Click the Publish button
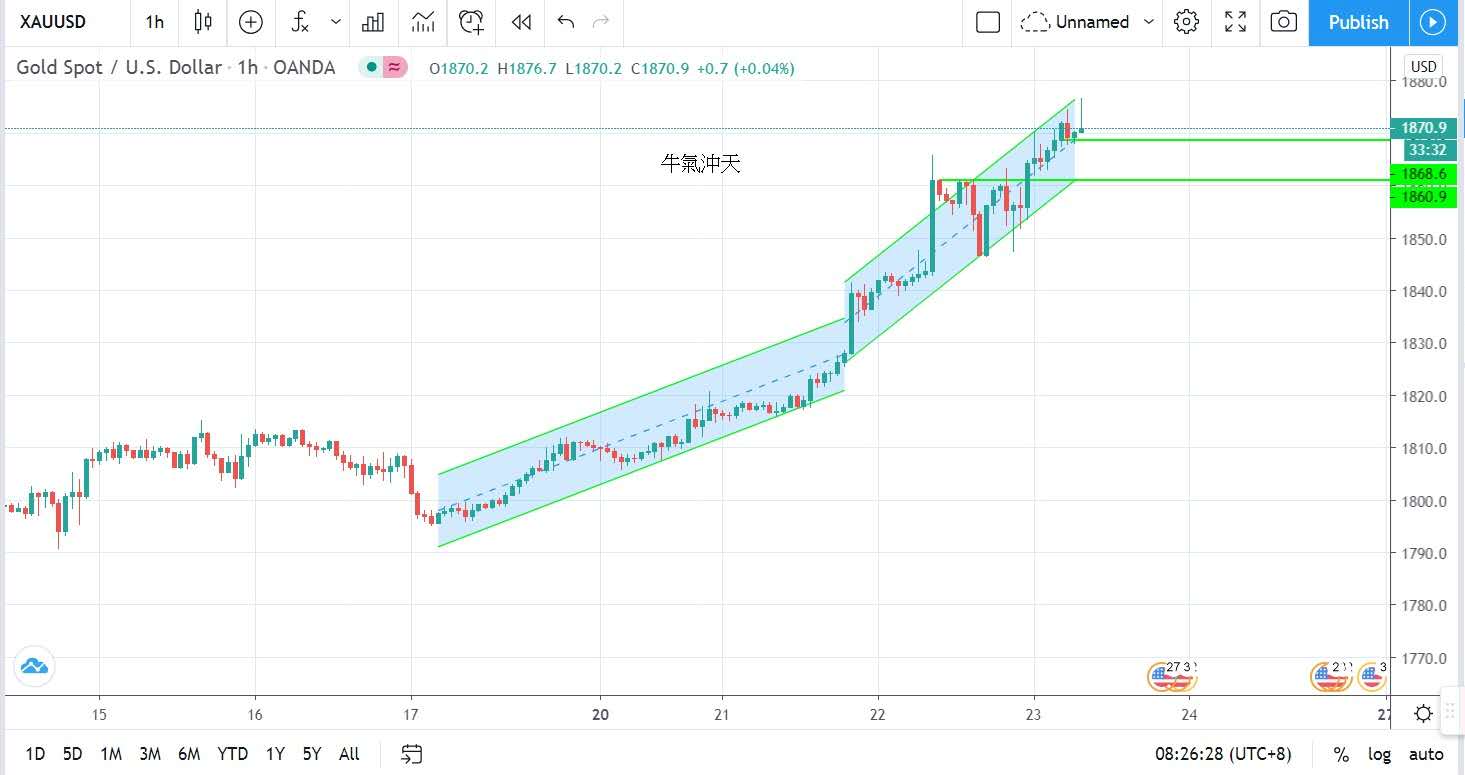This screenshot has height=775, width=1465. click(x=1358, y=22)
